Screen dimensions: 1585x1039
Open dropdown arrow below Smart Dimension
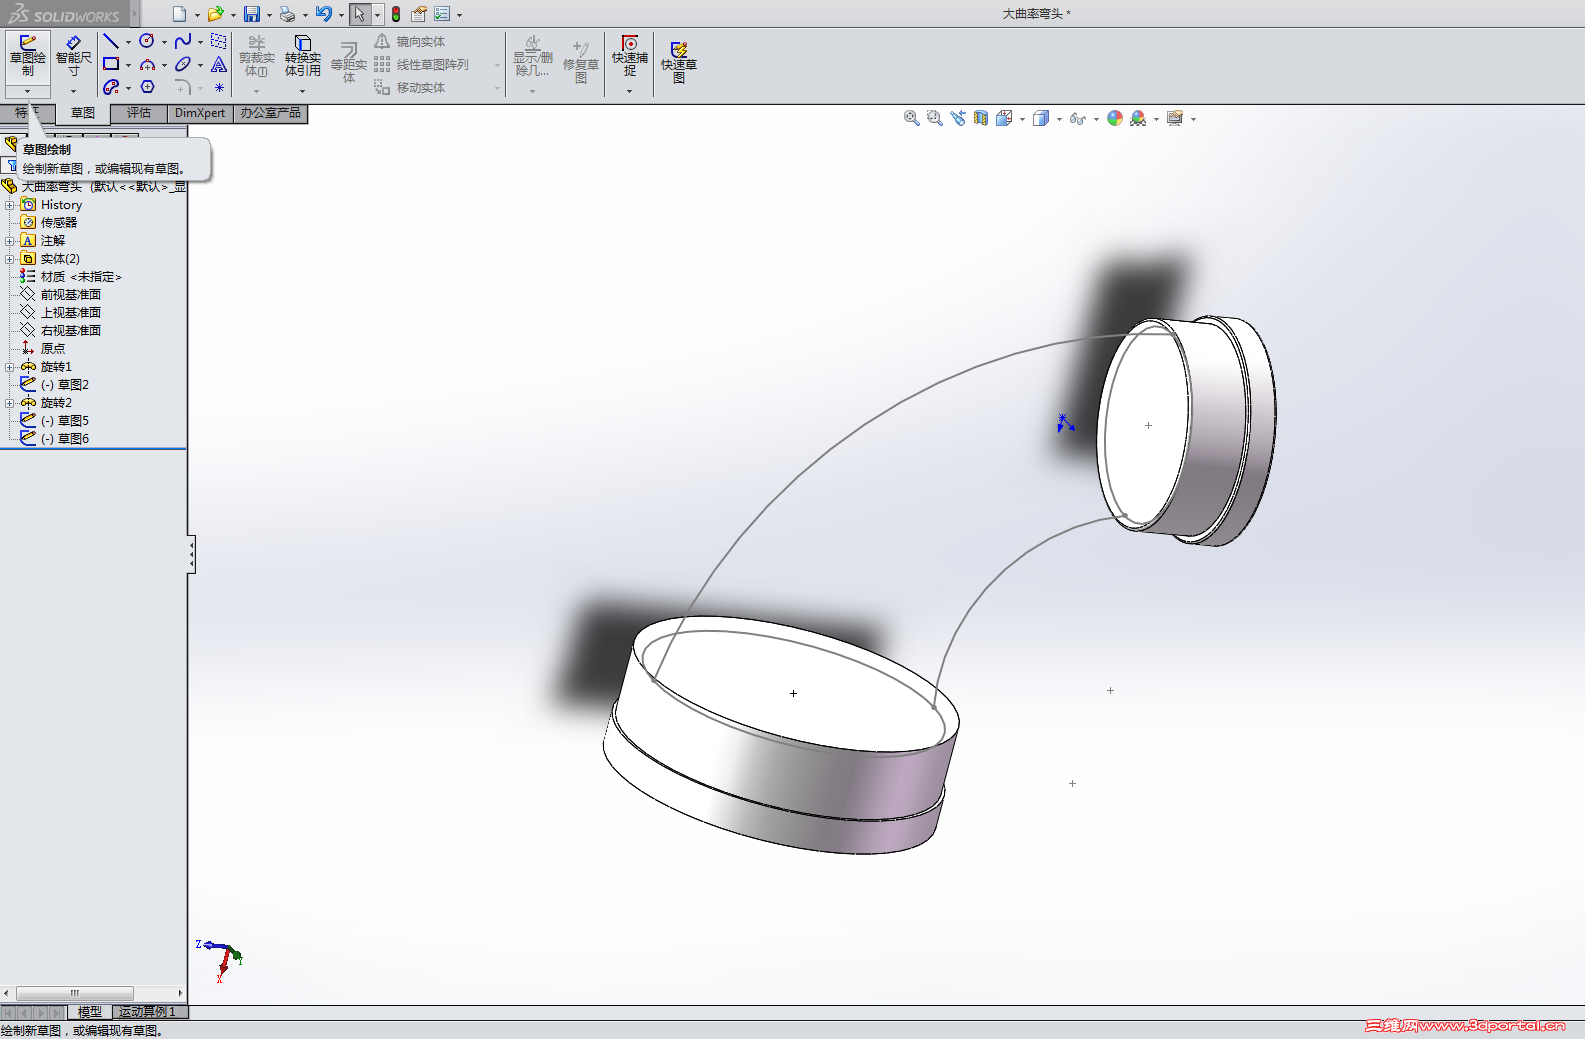tap(73, 91)
